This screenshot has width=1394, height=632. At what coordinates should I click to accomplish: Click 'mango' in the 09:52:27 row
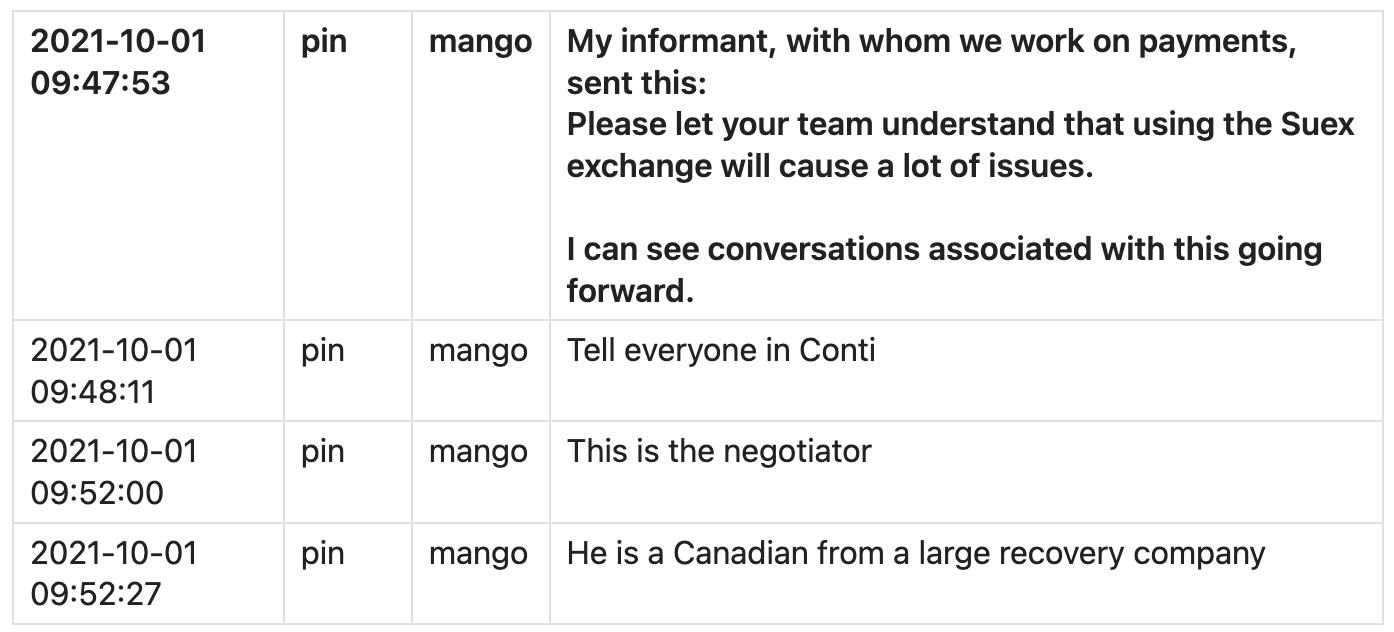[478, 553]
